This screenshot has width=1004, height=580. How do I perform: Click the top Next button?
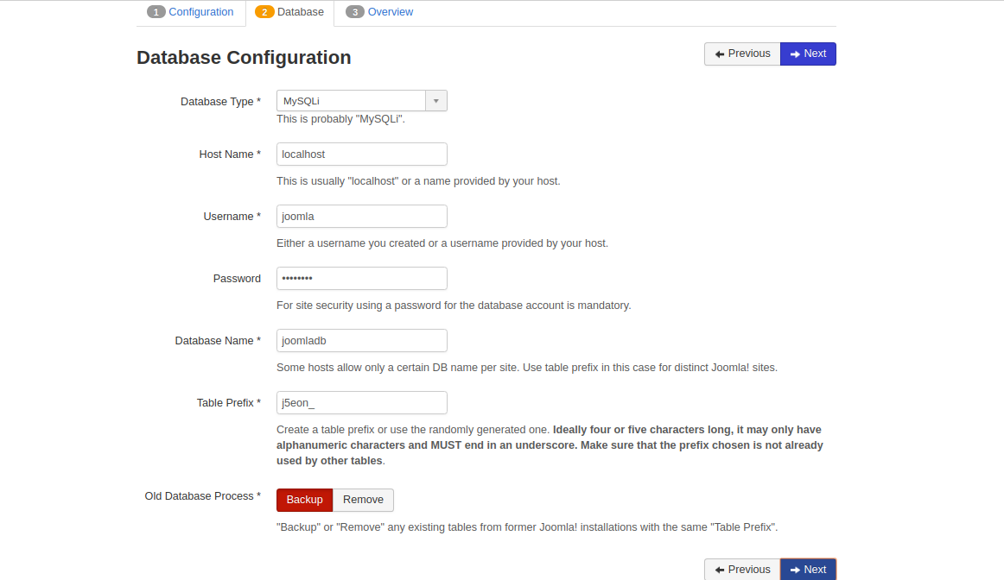[x=808, y=54]
